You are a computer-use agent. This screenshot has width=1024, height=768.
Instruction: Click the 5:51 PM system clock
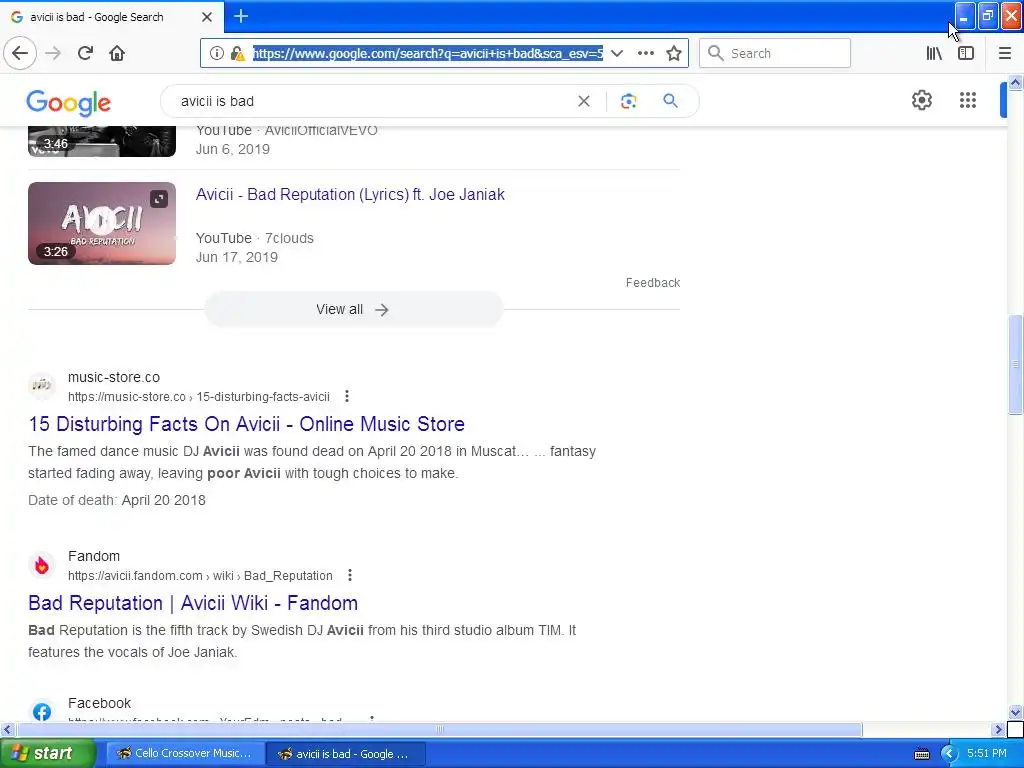[987, 753]
